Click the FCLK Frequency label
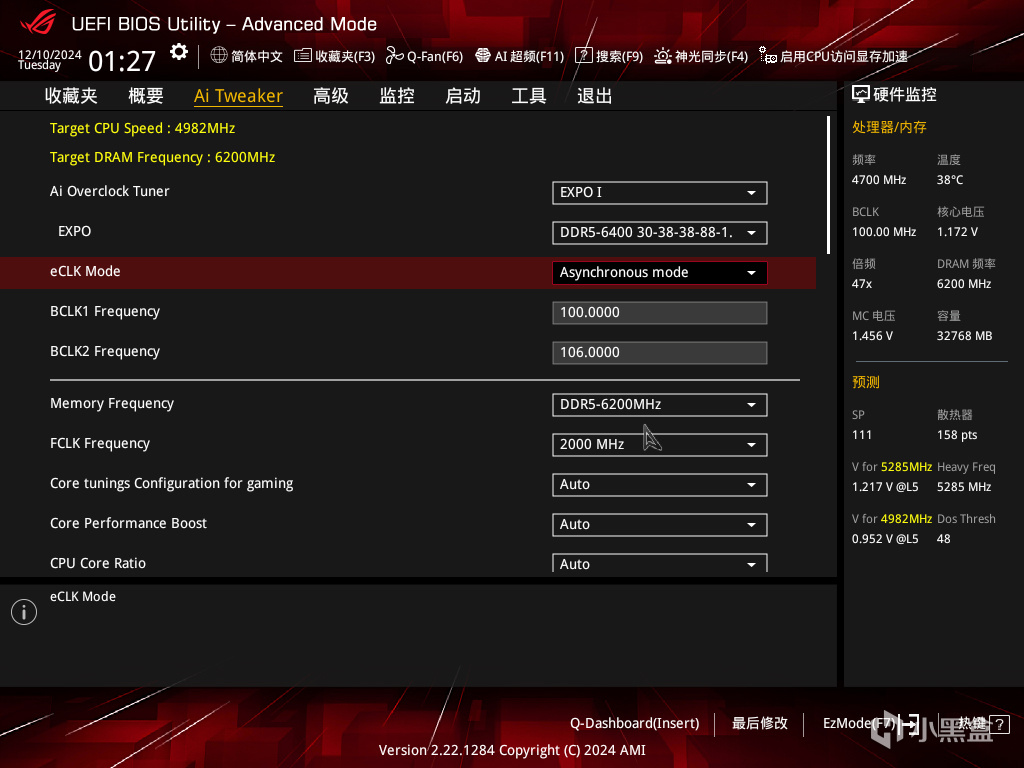This screenshot has width=1024, height=768. (x=100, y=443)
